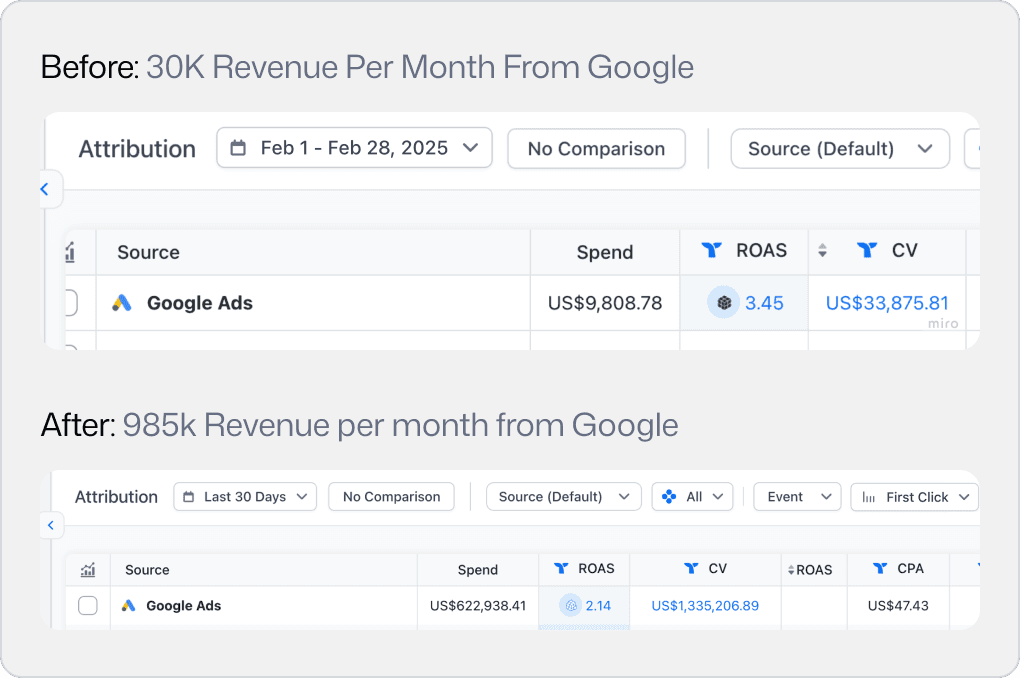Click the pixel logo beside ROAS in the After table
The width and height of the screenshot is (1020, 678).
[x=561, y=569]
